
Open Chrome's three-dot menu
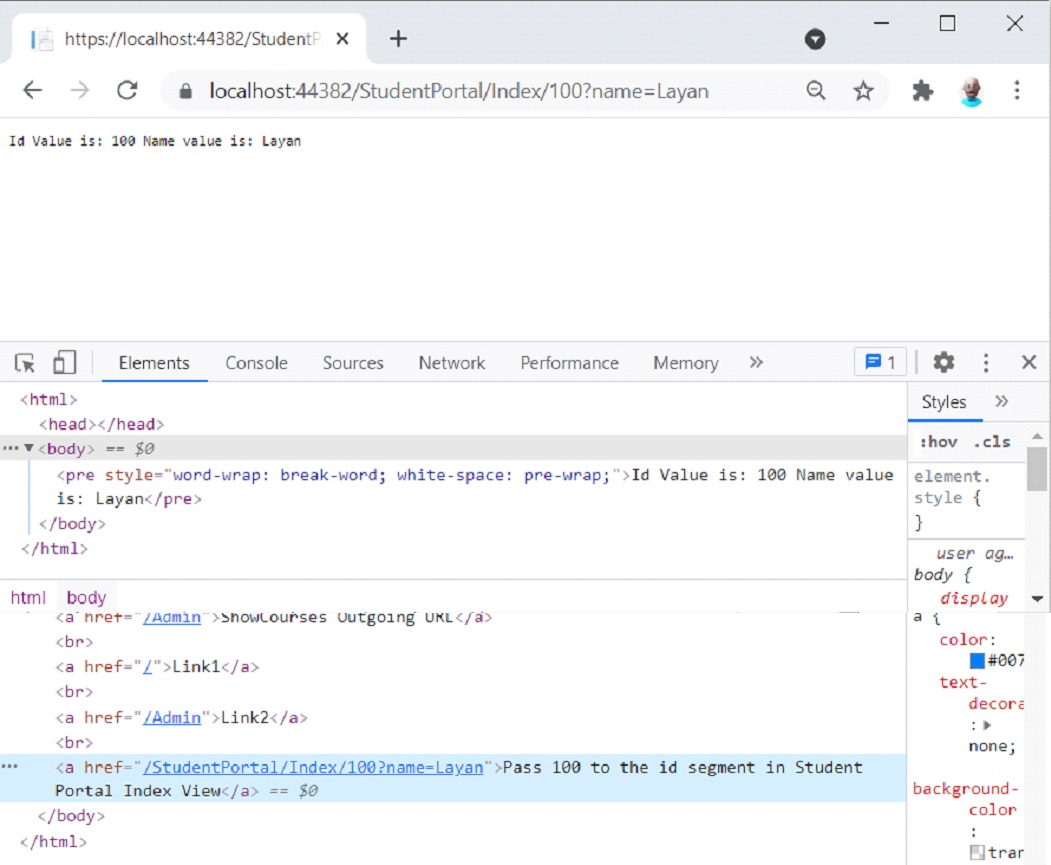pyautogui.click(x=1017, y=90)
